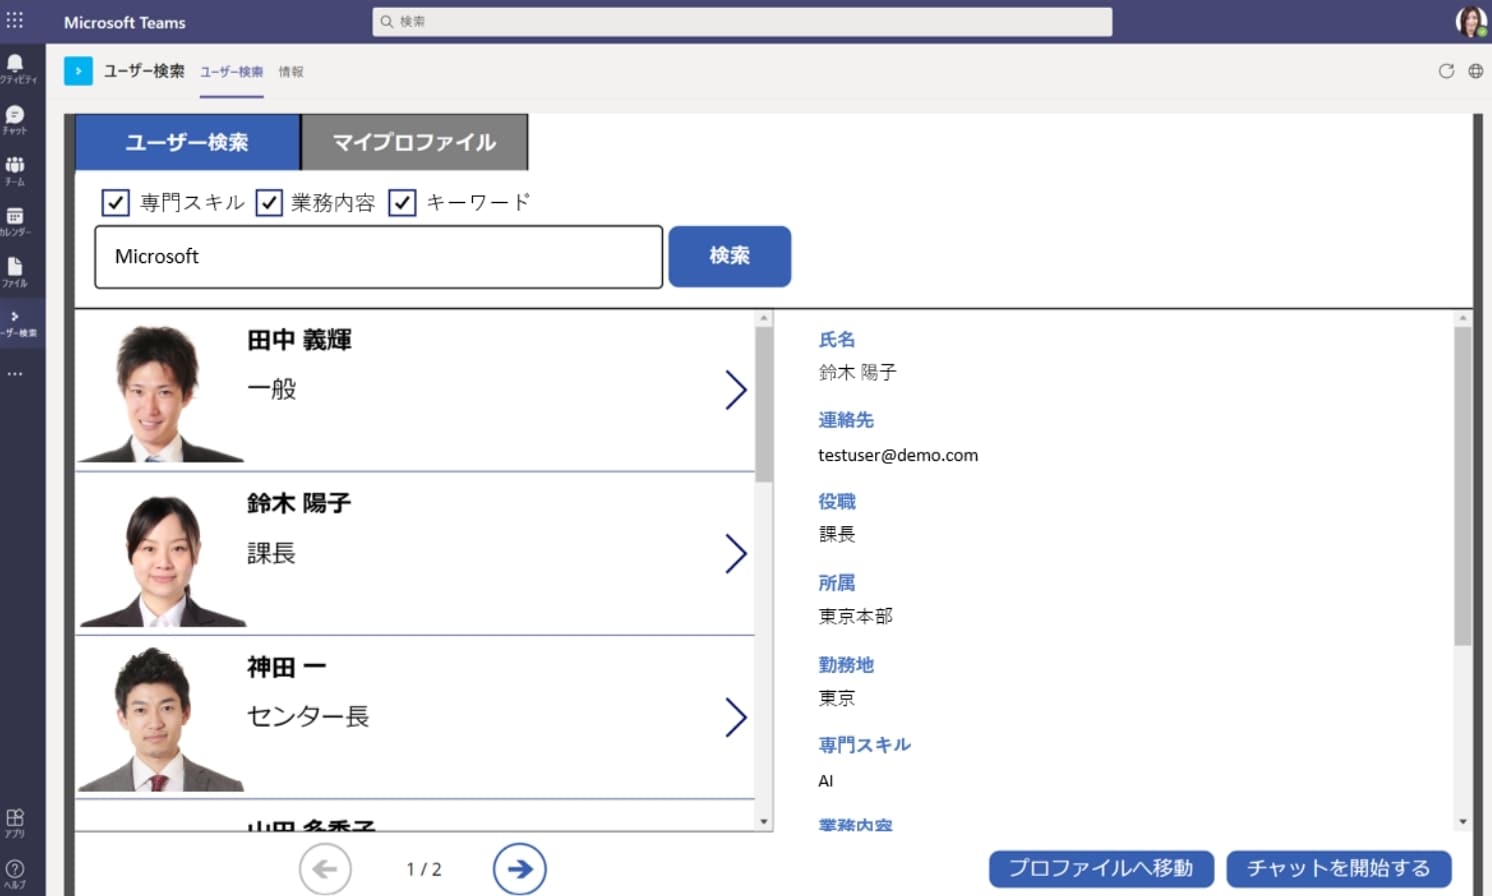Toggle the 業務内容 checkbox
The image size is (1492, 896).
tap(269, 203)
